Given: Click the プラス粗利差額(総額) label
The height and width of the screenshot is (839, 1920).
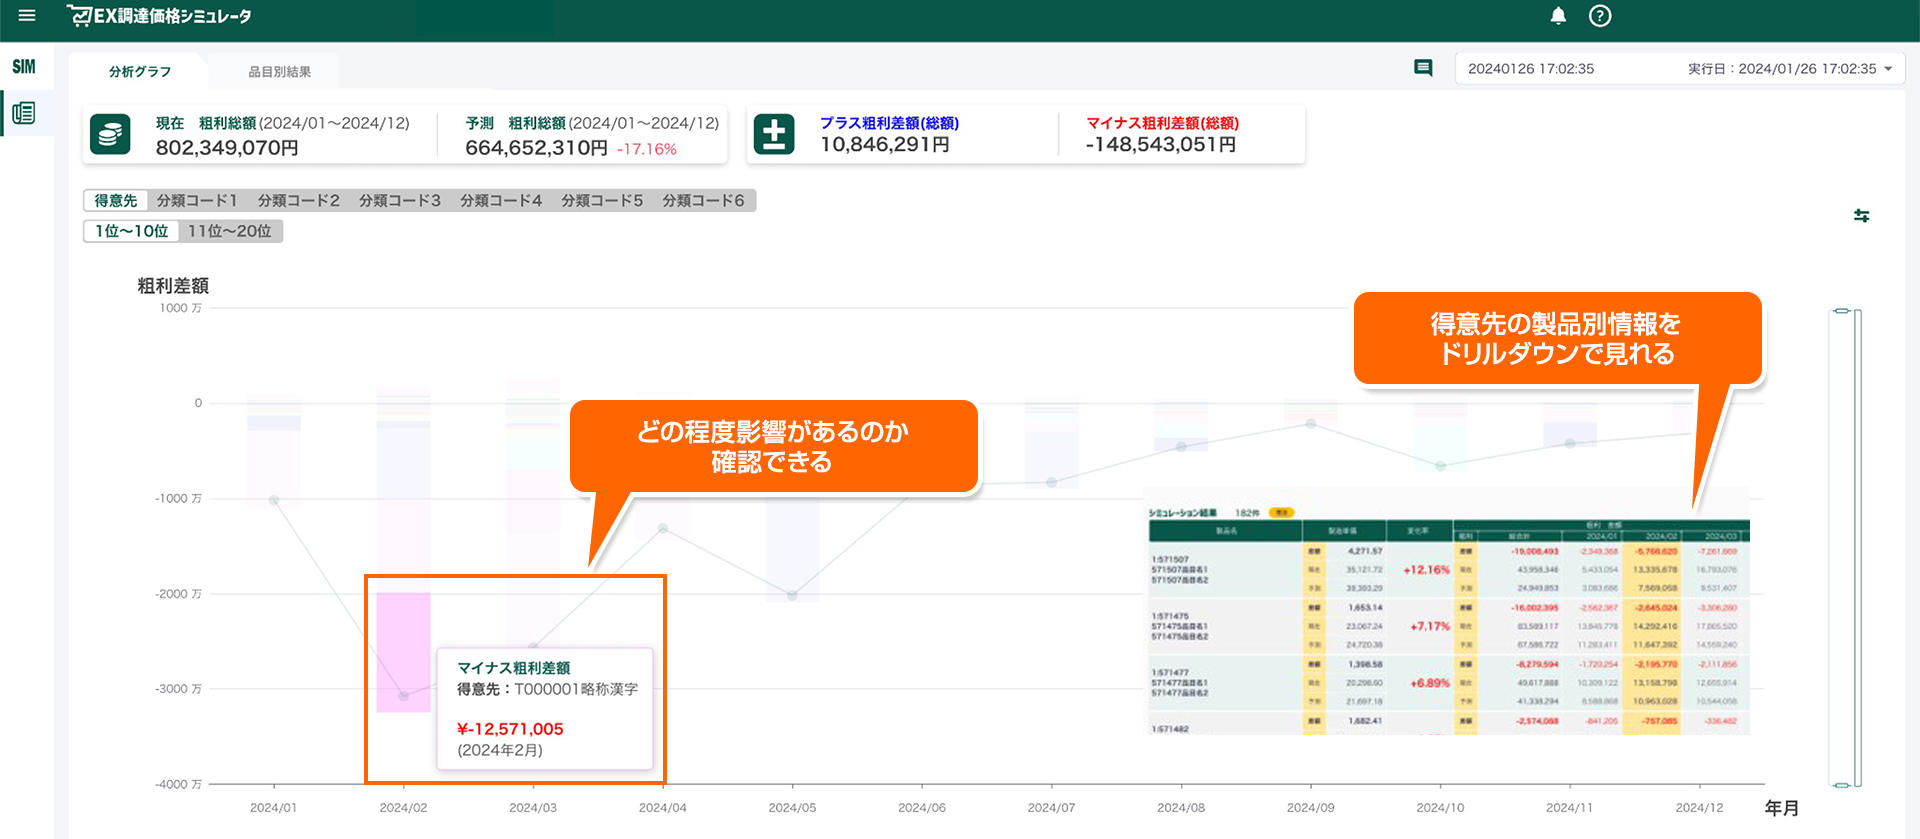Looking at the screenshot, I should (x=889, y=123).
